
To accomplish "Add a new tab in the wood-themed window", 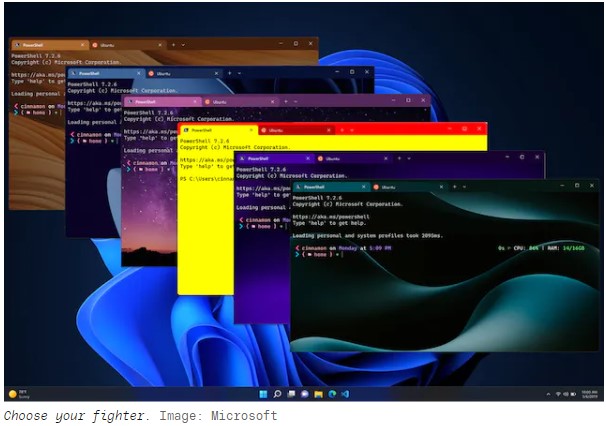I will click(174, 45).
